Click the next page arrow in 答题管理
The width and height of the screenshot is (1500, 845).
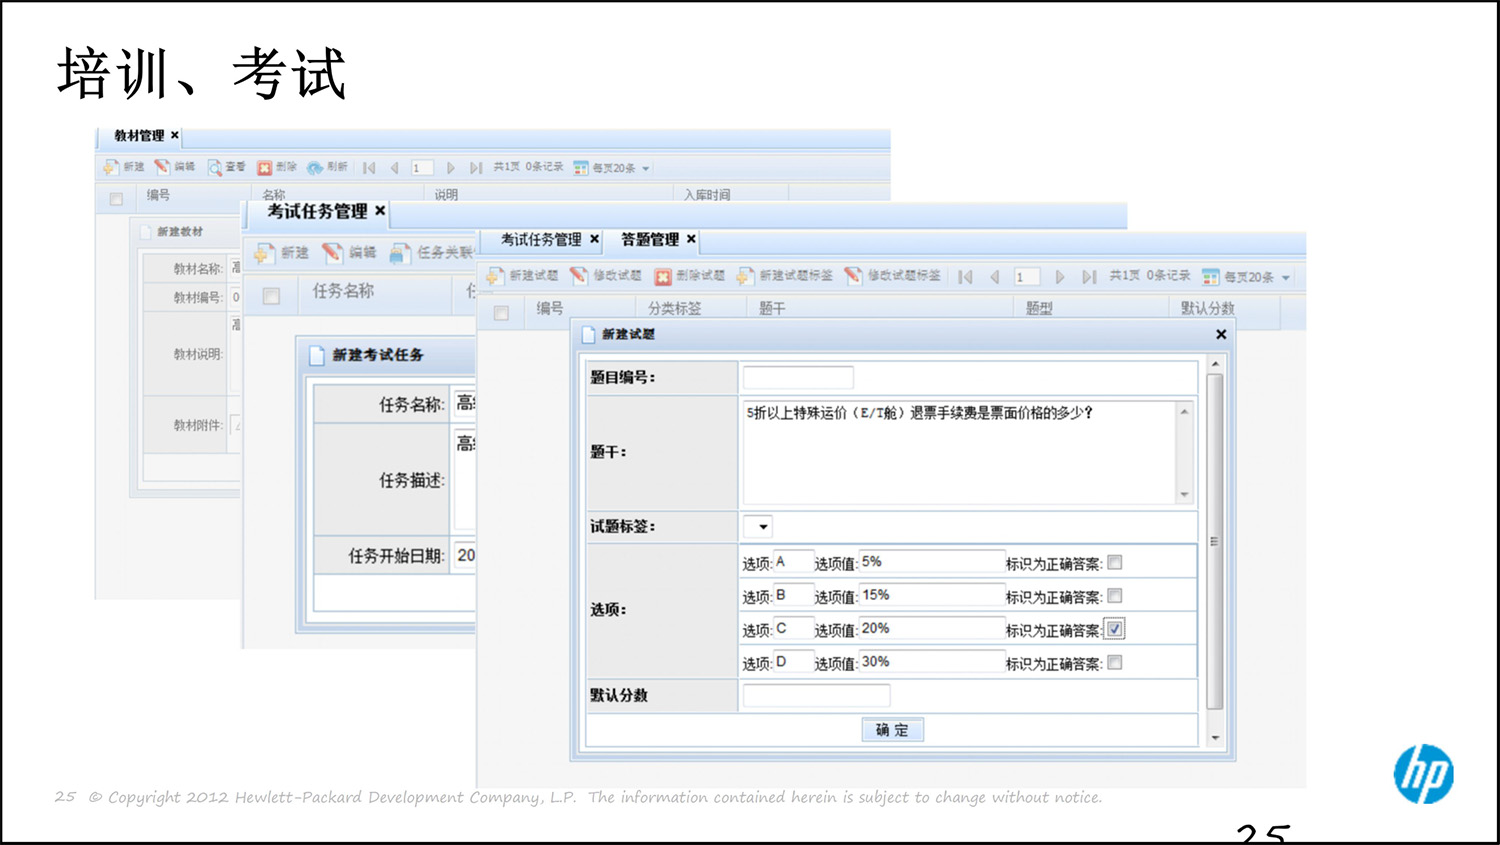click(1060, 276)
